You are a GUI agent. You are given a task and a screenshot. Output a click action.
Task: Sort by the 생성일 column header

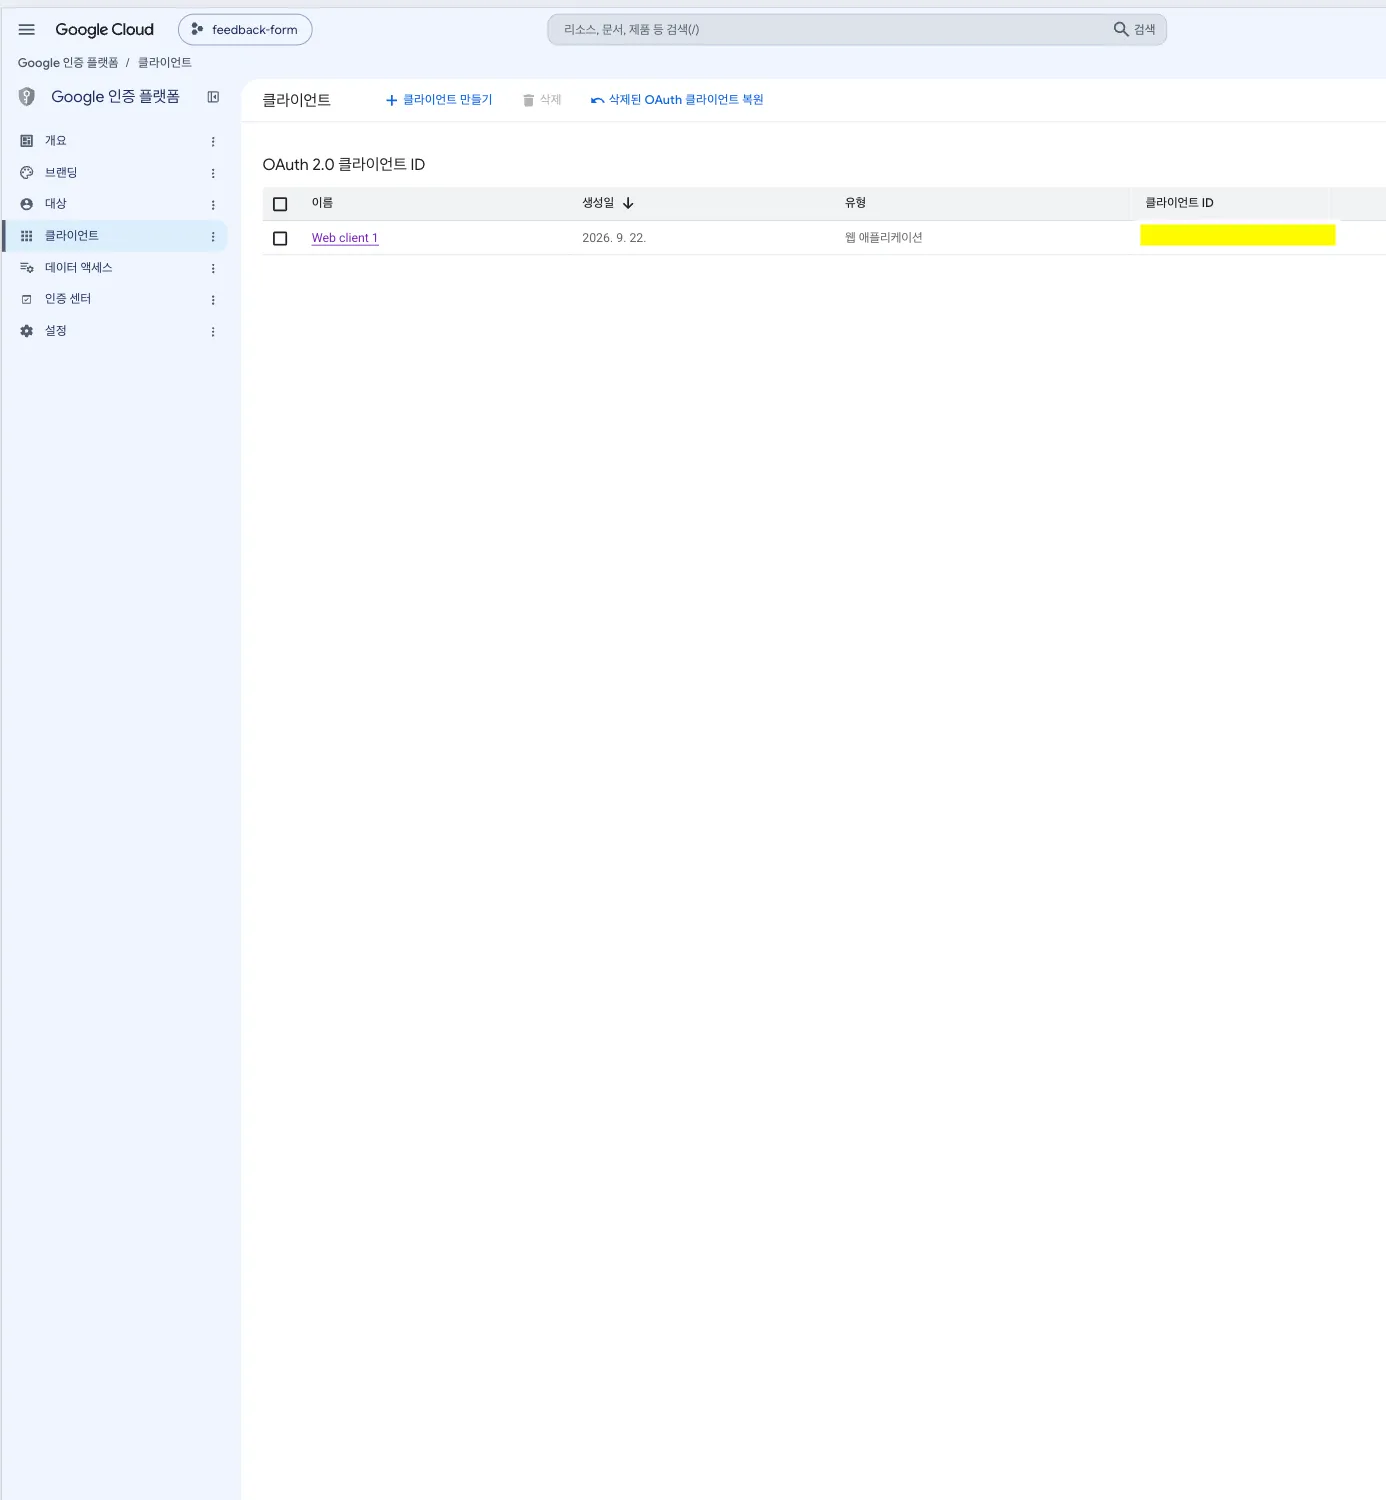598,203
